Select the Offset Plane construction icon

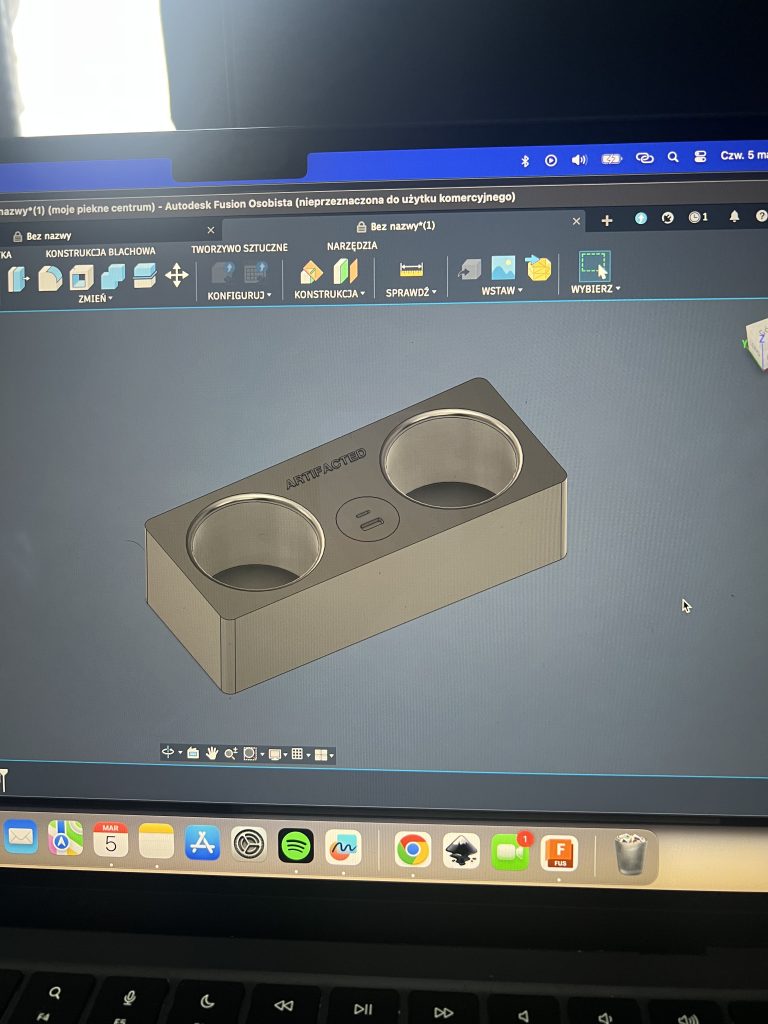click(x=312, y=271)
